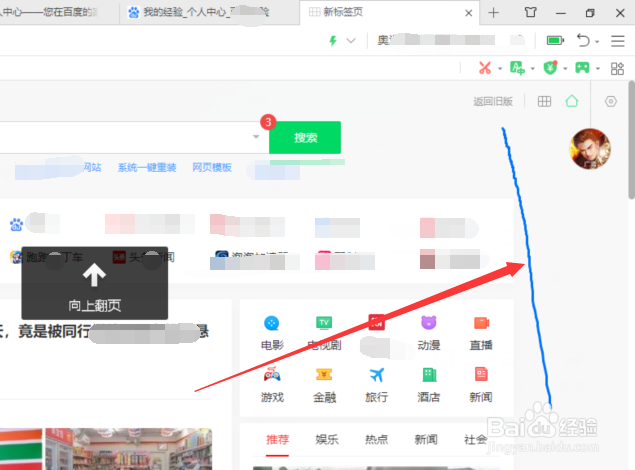This screenshot has height=470, width=635.
Task: Click the green gamepad icon in toolbar
Action: click(582, 68)
